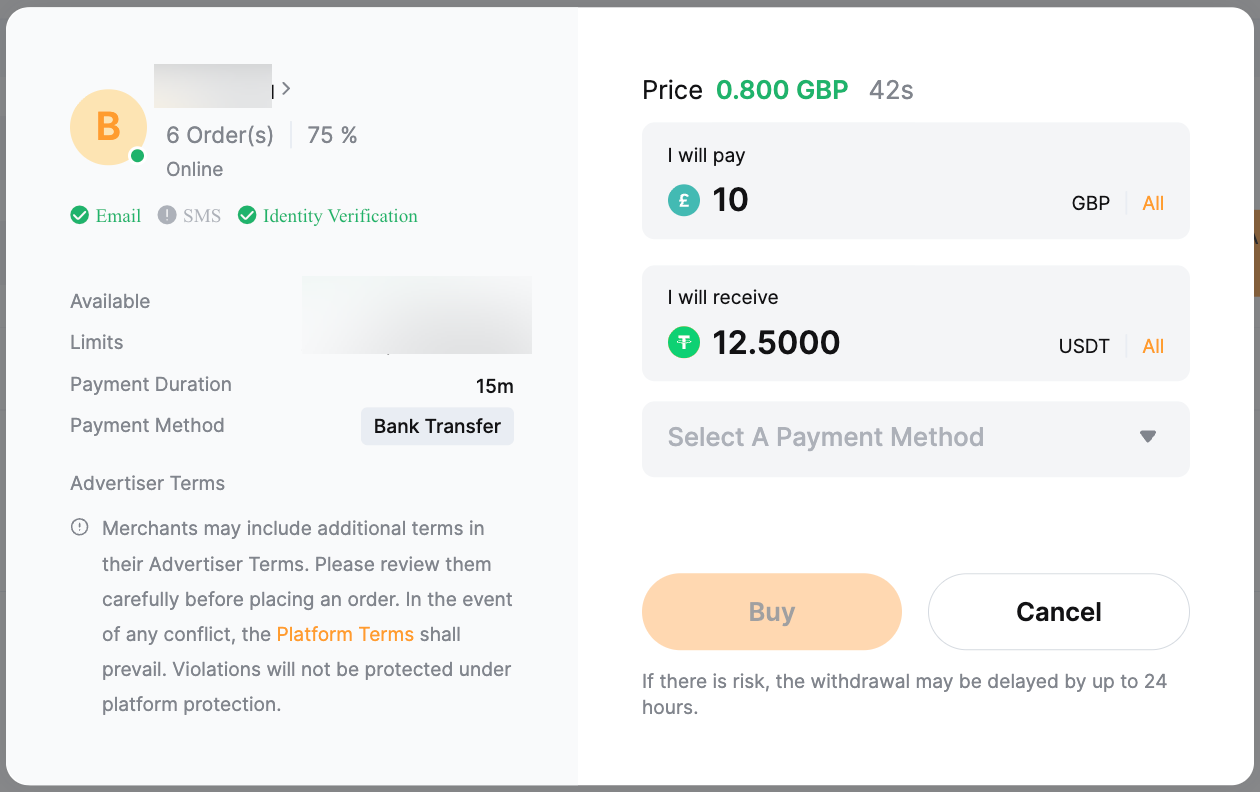Click the Bank Transfer payment tag
Image resolution: width=1260 pixels, height=792 pixels.
pos(437,426)
